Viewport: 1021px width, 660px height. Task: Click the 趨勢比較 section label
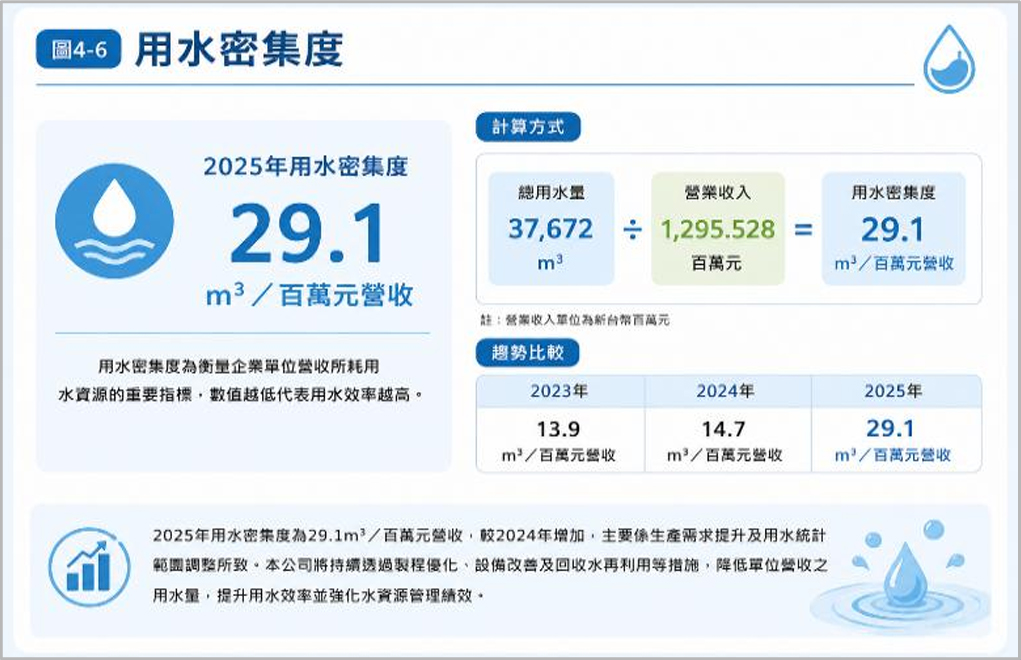pos(527,353)
